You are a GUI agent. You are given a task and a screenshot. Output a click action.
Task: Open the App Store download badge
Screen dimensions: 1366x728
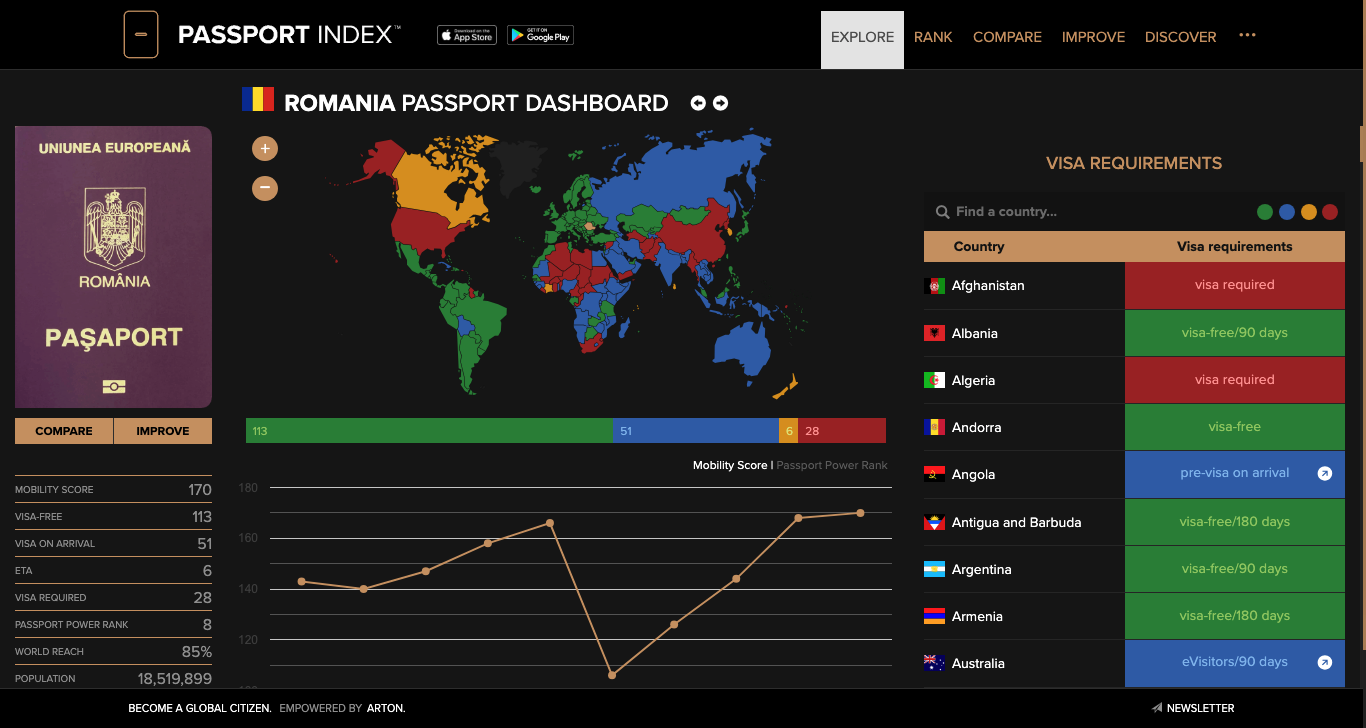[x=467, y=35]
